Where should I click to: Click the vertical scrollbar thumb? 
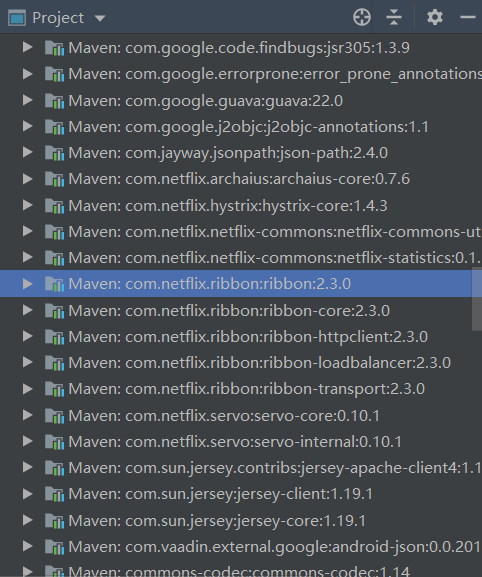click(477, 300)
